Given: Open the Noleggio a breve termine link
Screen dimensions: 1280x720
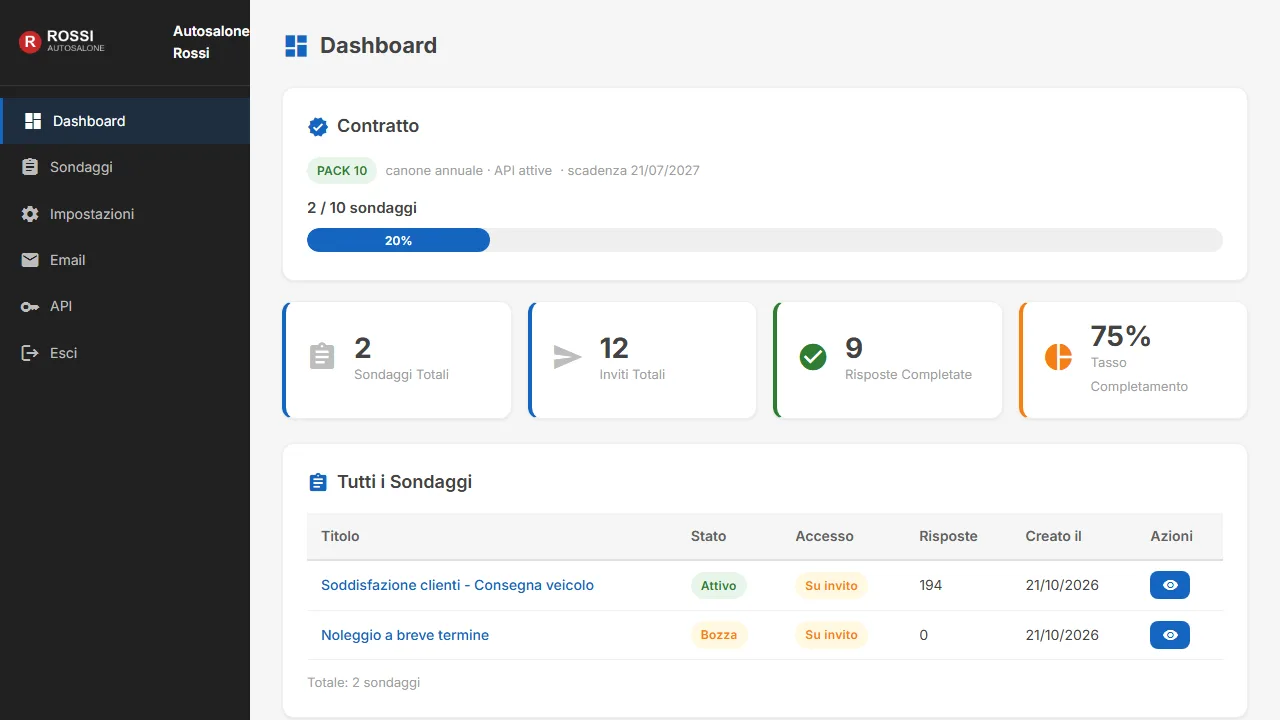Looking at the screenshot, I should pos(405,635).
